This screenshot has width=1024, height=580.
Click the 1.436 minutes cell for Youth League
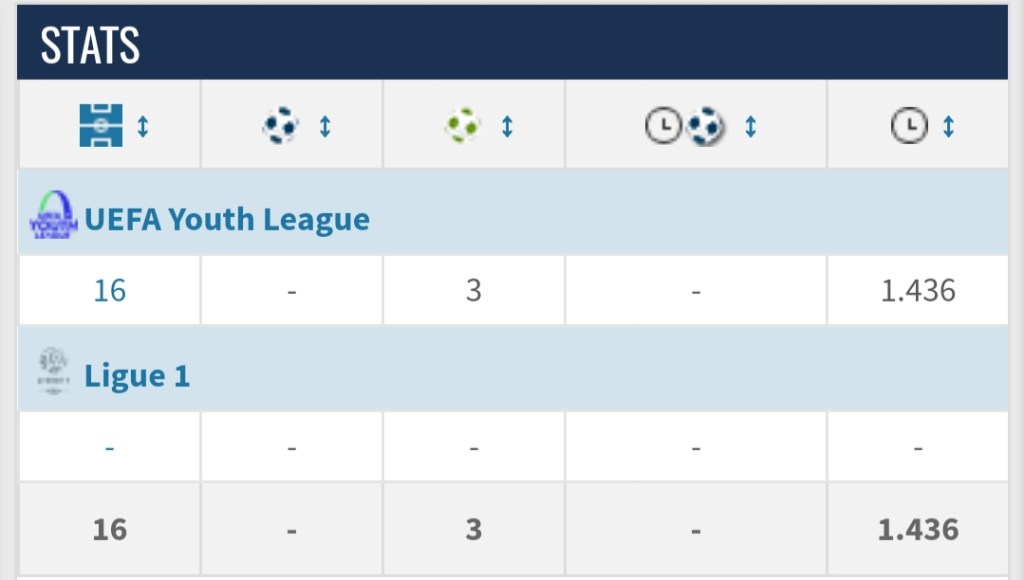point(917,290)
